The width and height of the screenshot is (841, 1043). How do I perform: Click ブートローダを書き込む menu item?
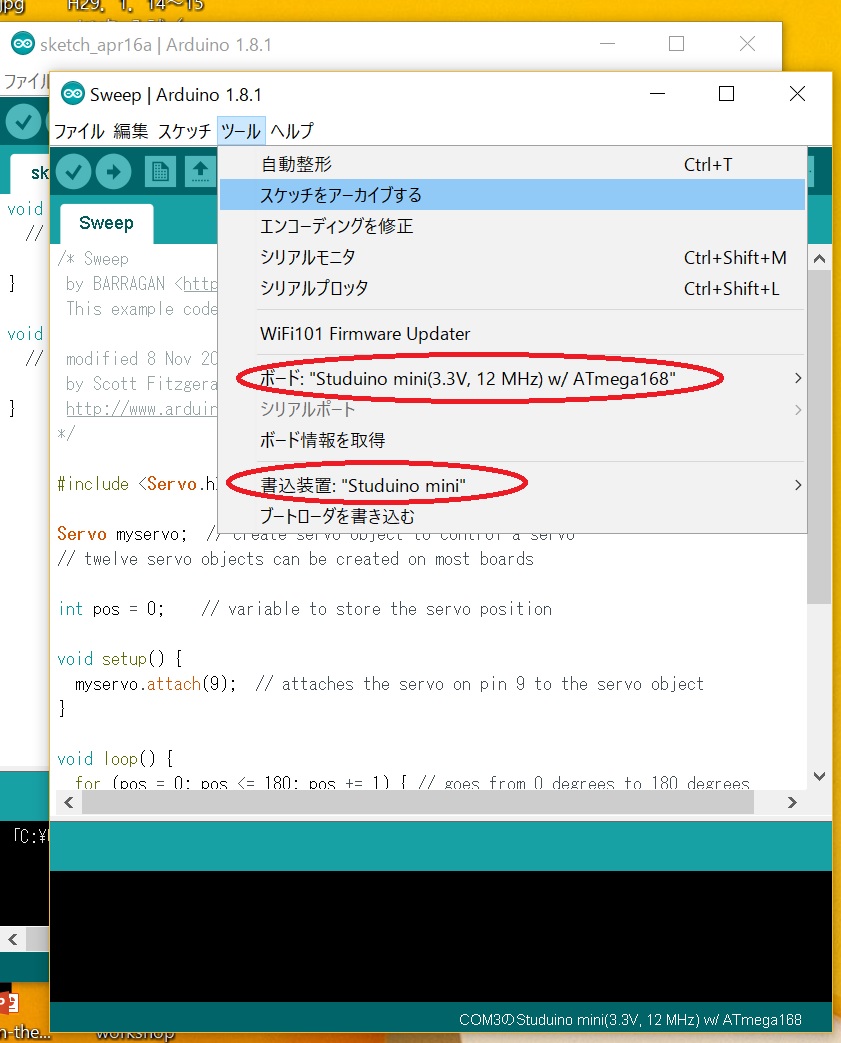point(336,516)
